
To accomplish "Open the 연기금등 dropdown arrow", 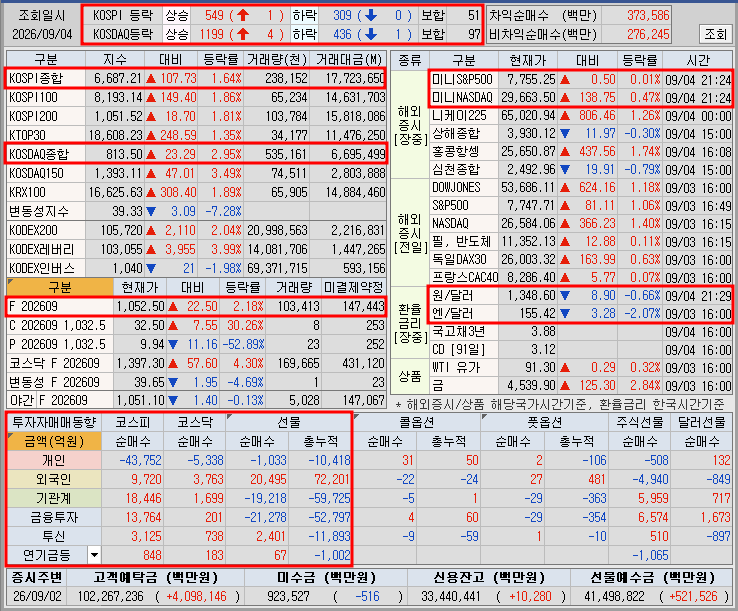I will 94,555.
